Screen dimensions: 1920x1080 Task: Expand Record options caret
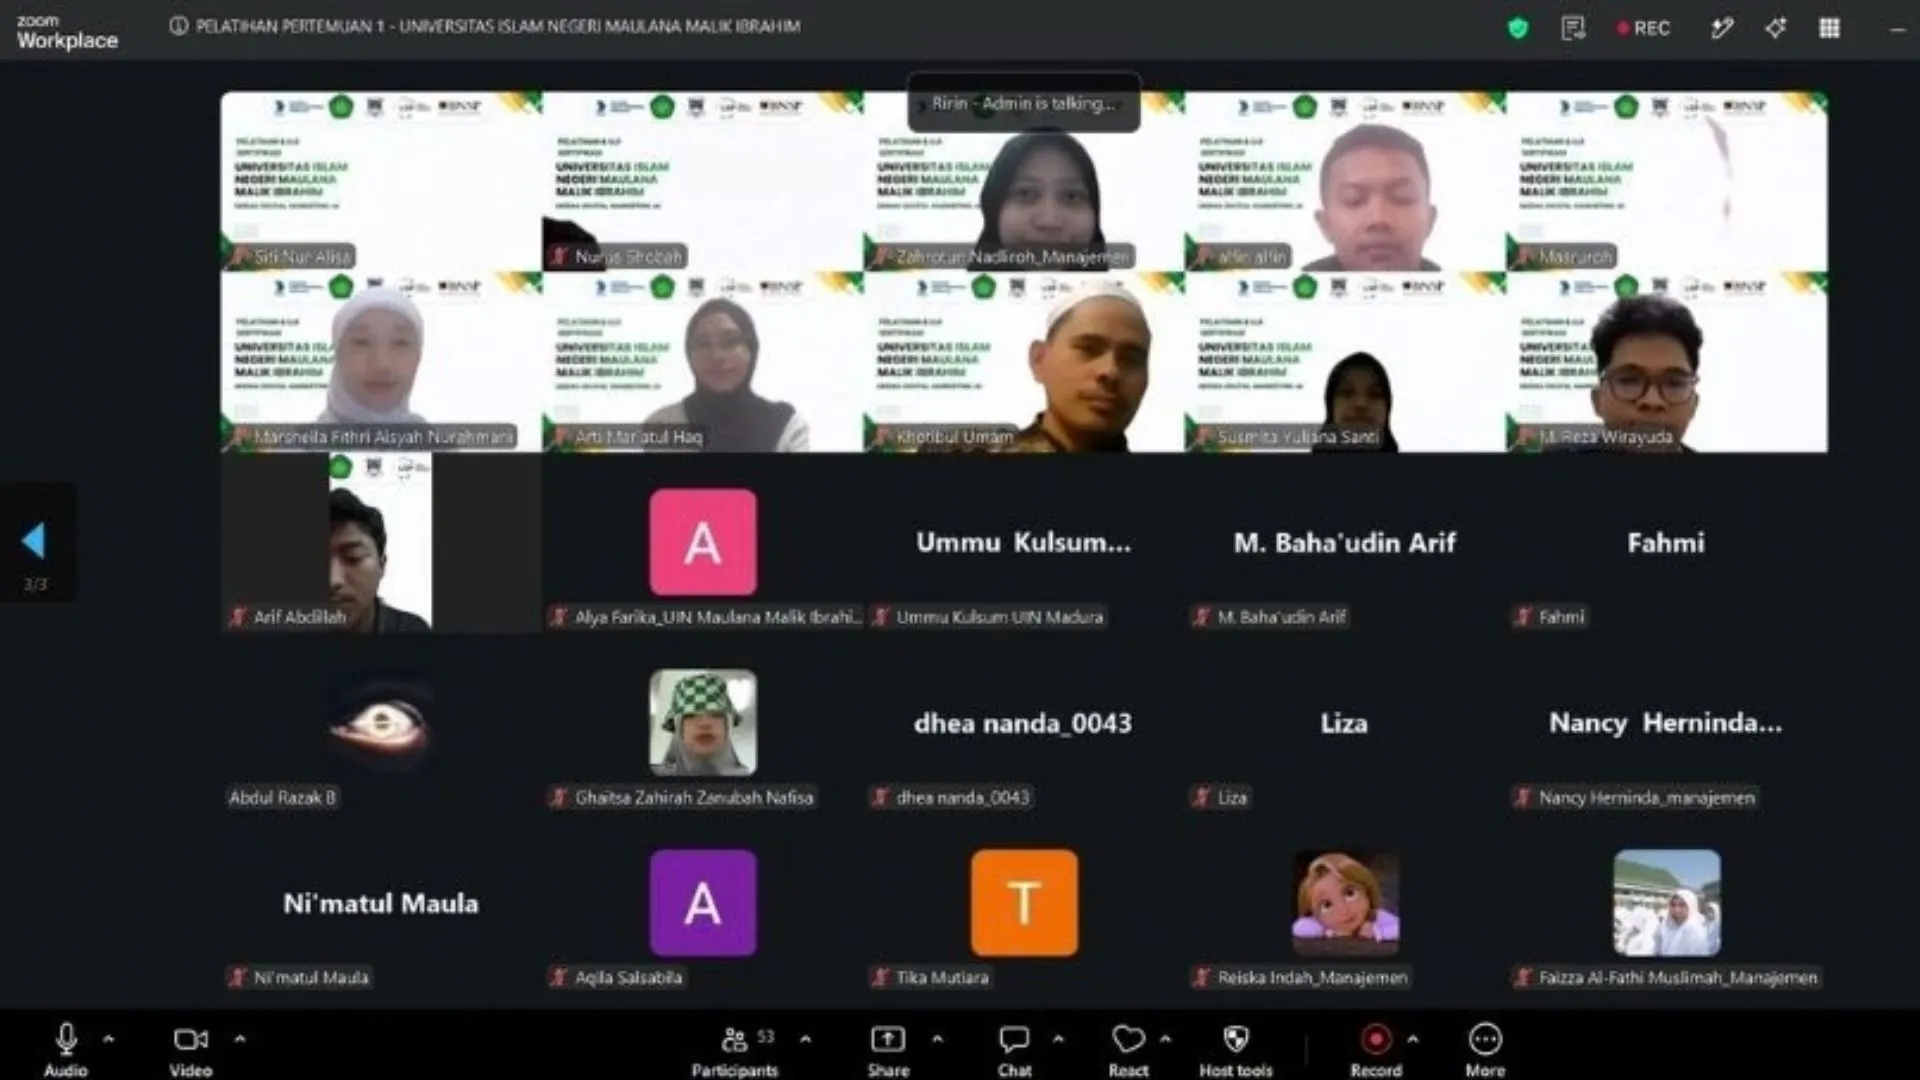(1412, 1039)
